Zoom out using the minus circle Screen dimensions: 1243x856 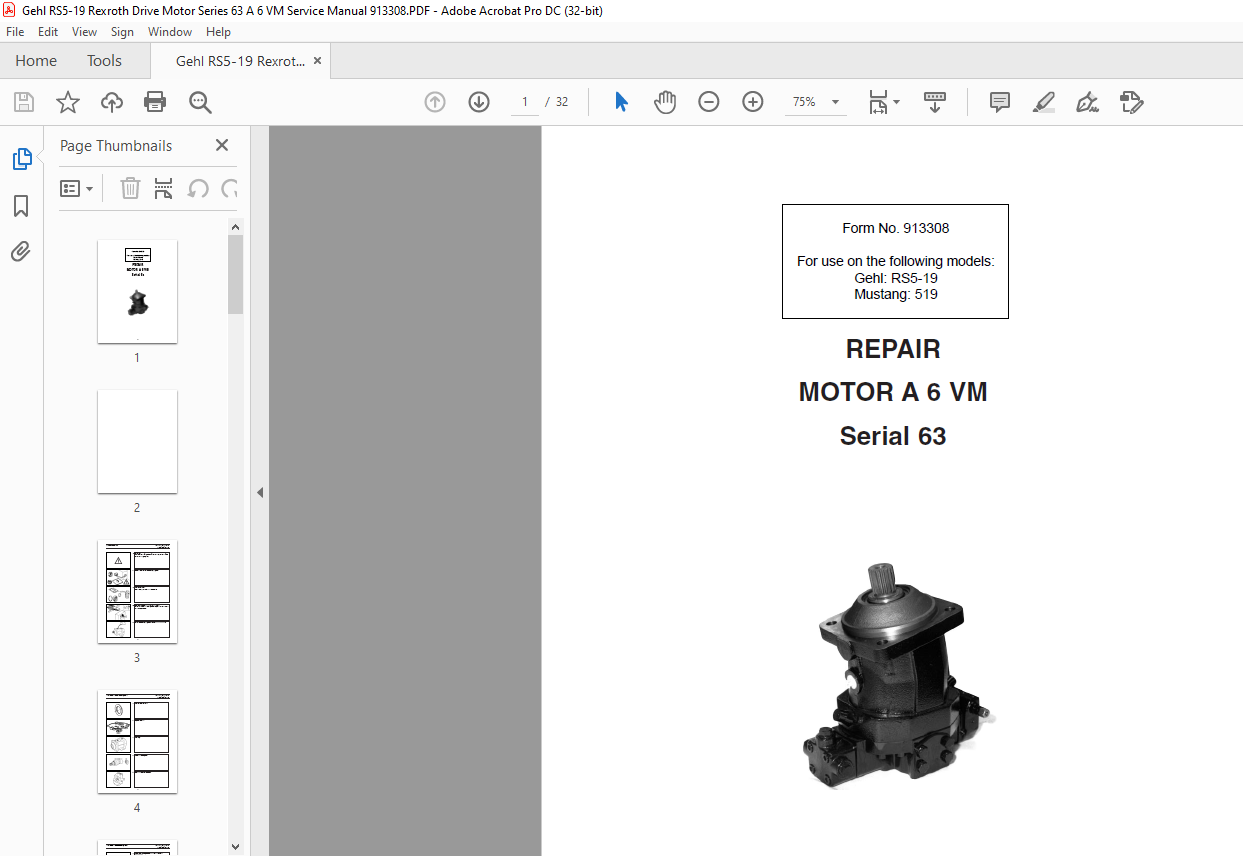709,102
